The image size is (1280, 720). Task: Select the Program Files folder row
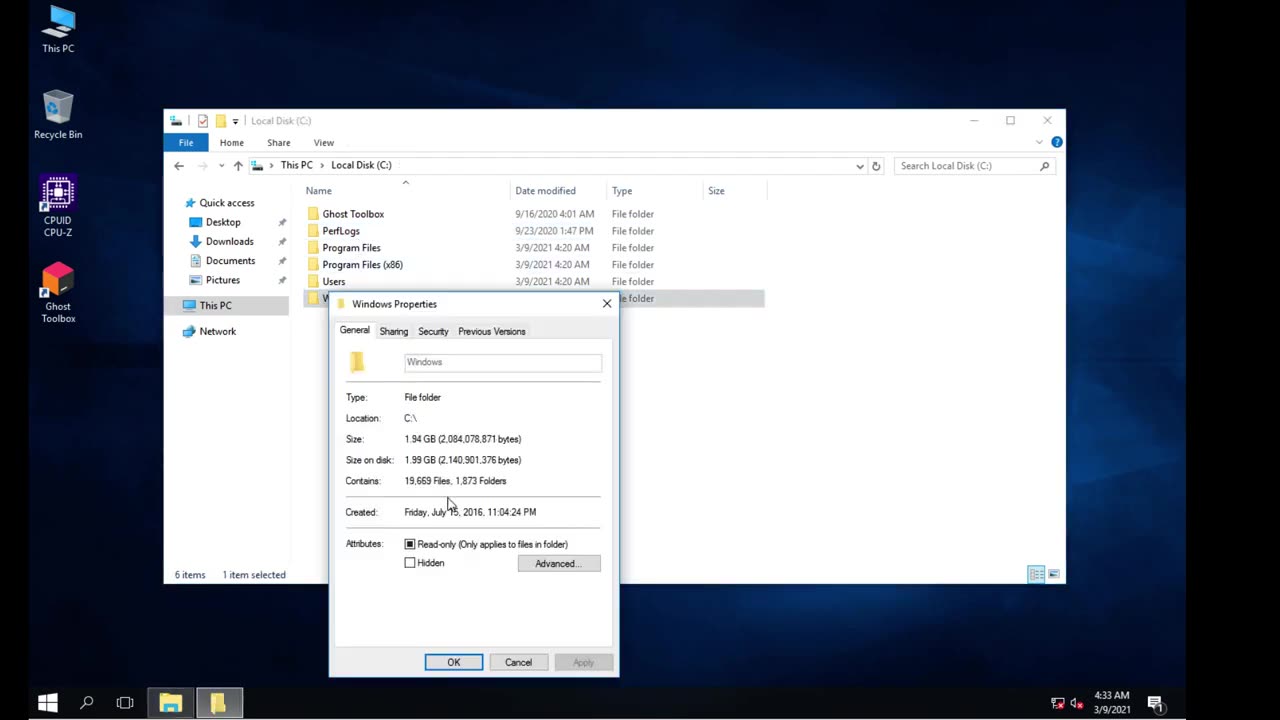534,248
